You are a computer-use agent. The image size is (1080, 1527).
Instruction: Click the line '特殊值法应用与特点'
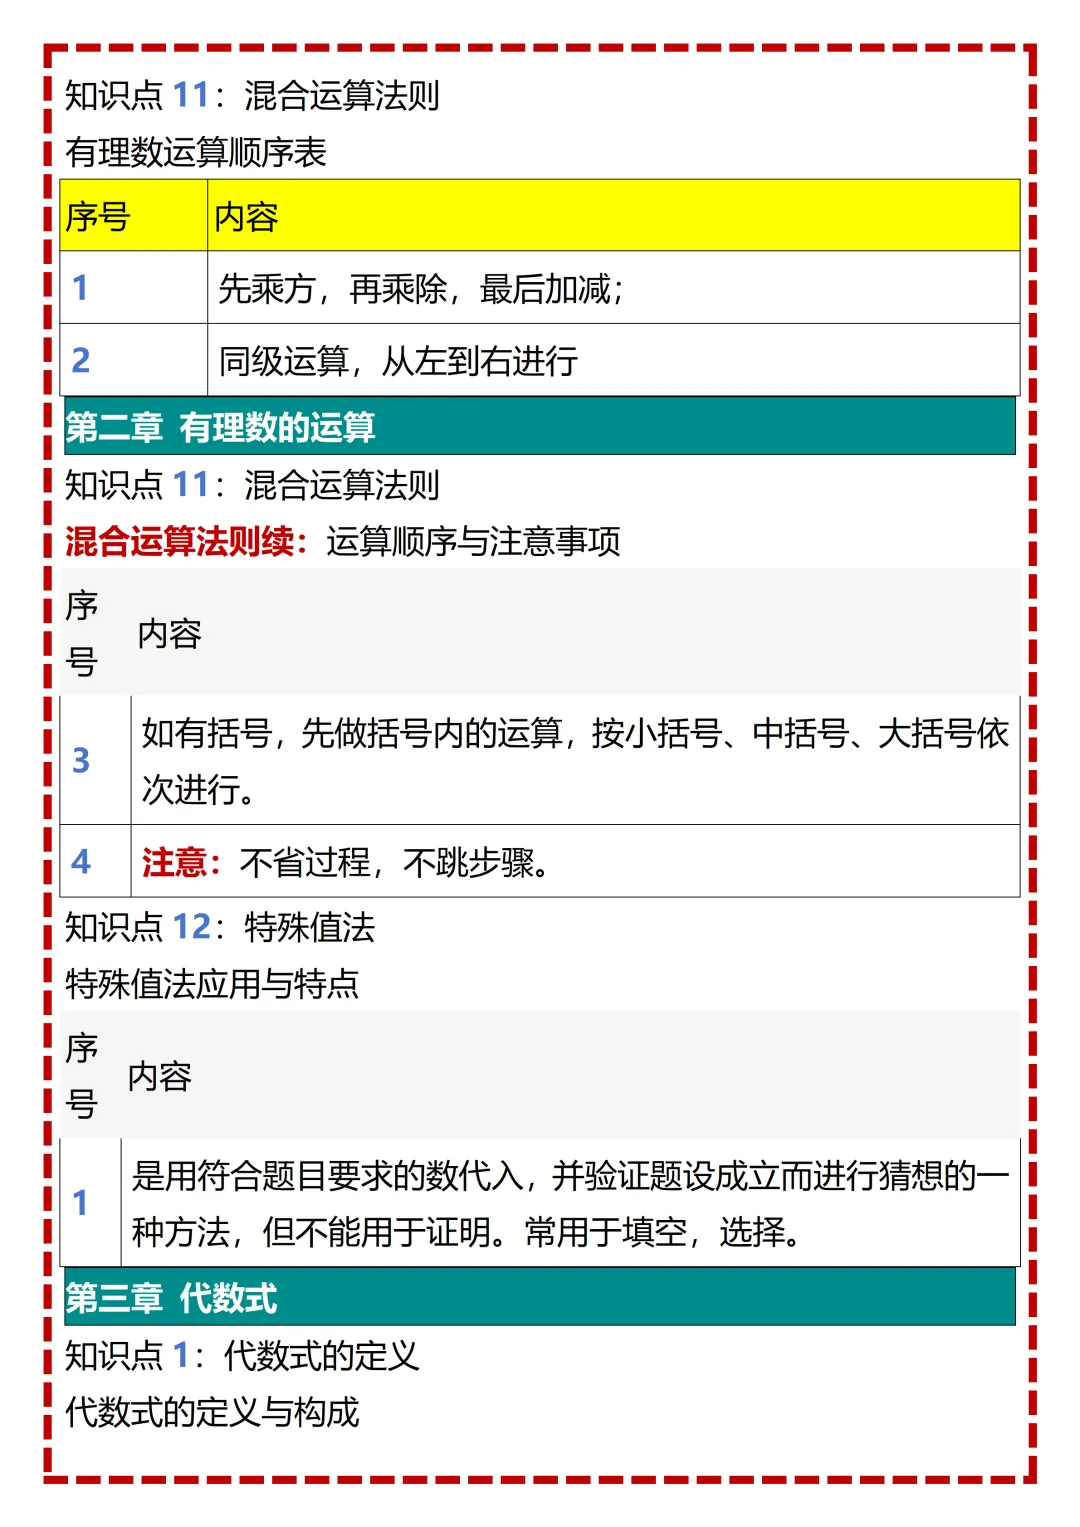coord(212,984)
